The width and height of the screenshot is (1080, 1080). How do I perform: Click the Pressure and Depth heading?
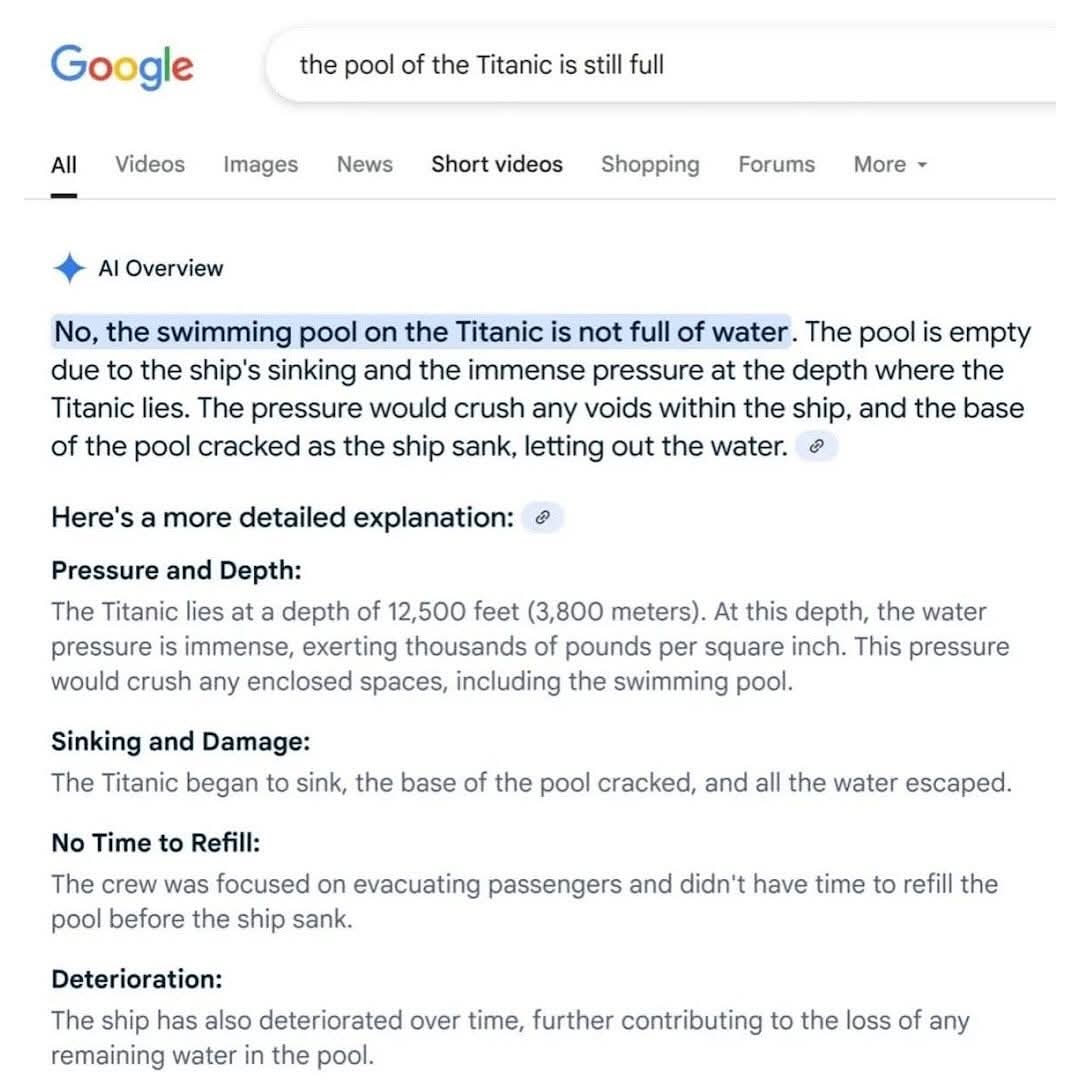click(176, 570)
